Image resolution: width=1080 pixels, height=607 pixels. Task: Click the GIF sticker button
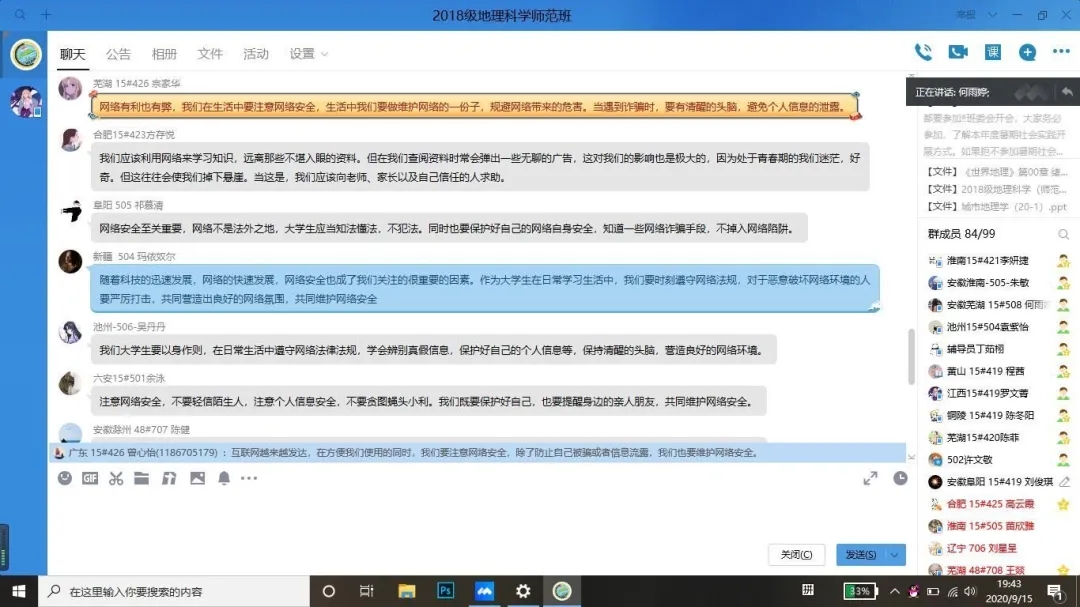coord(90,479)
